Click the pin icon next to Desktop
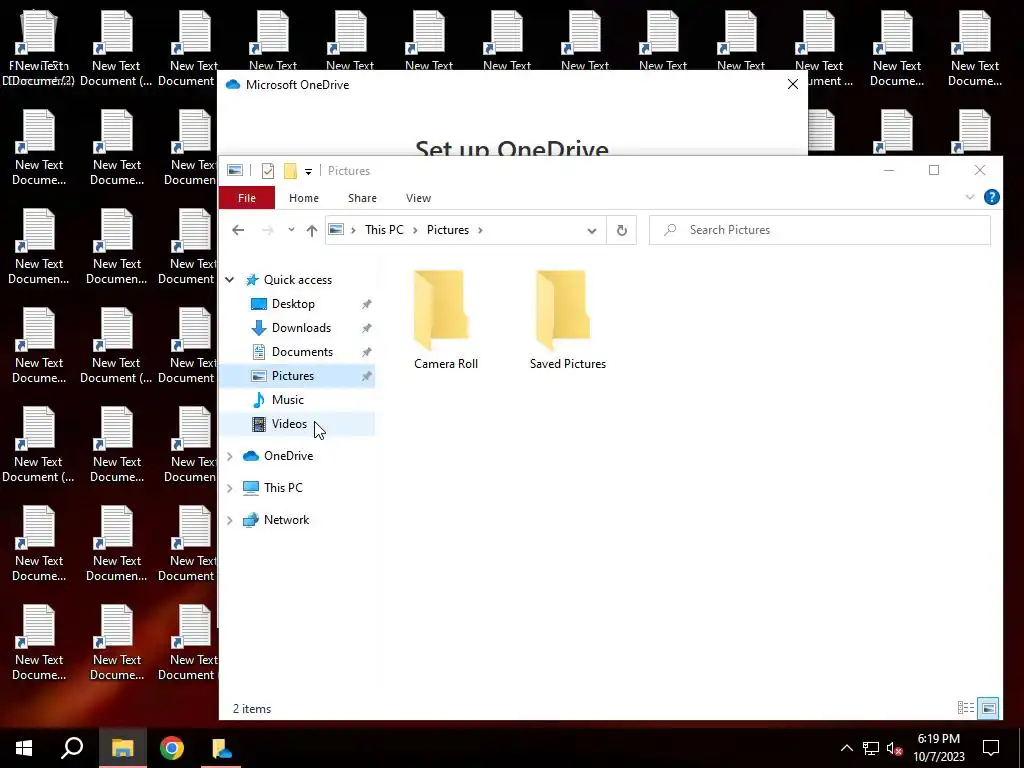 366,304
